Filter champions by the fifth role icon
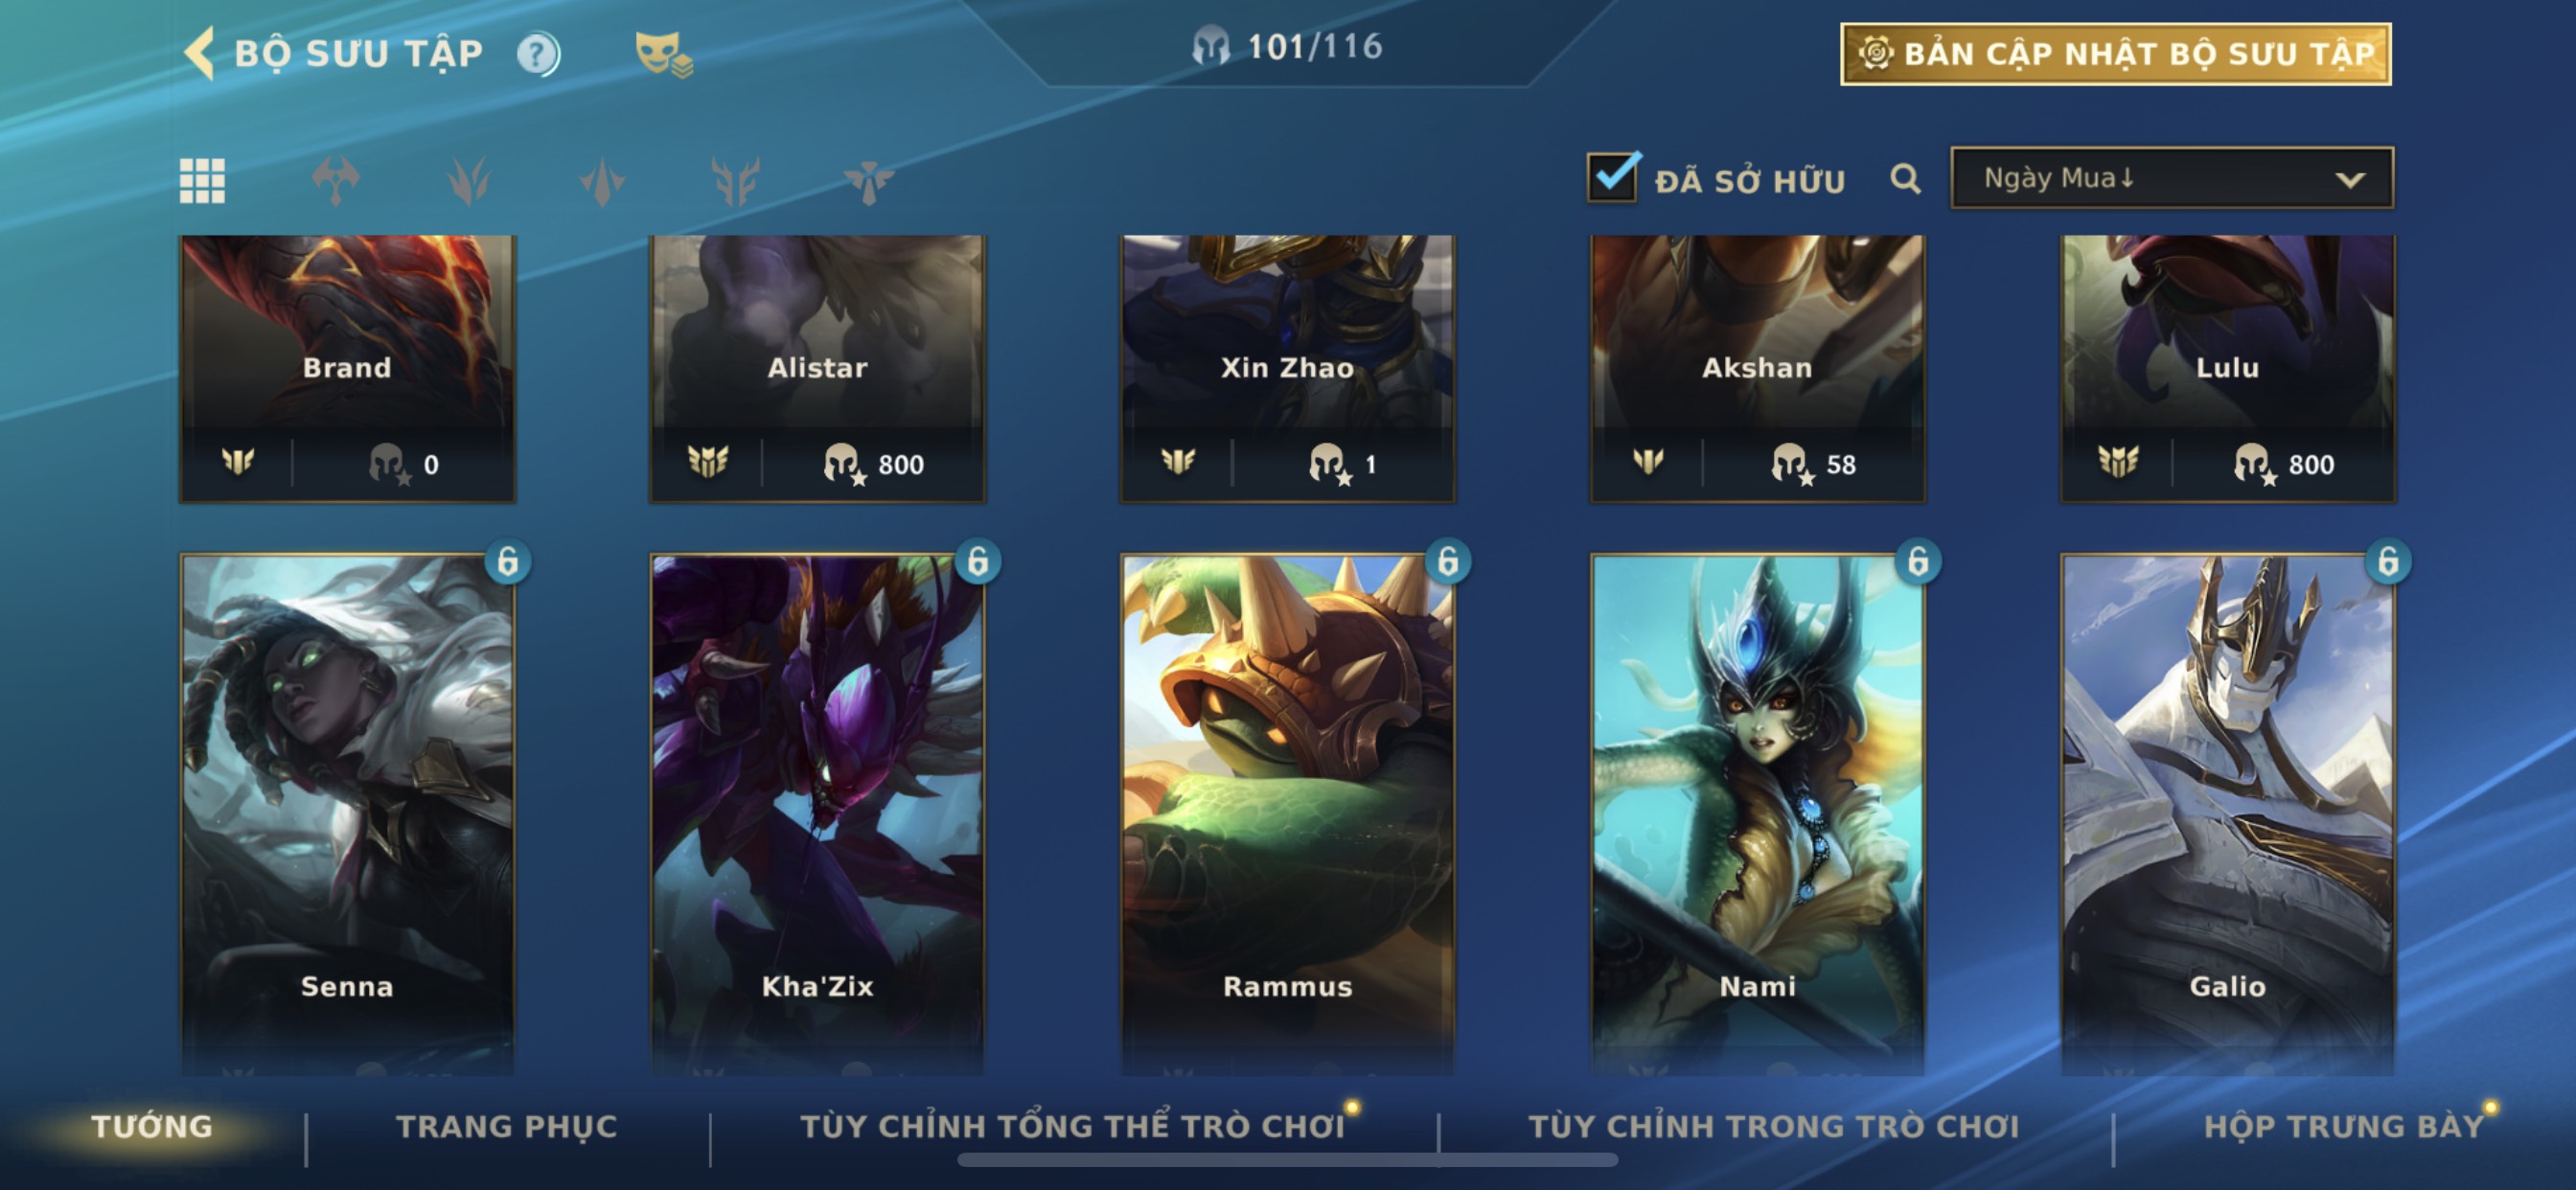Viewport: 2576px width, 1190px height. click(x=868, y=181)
